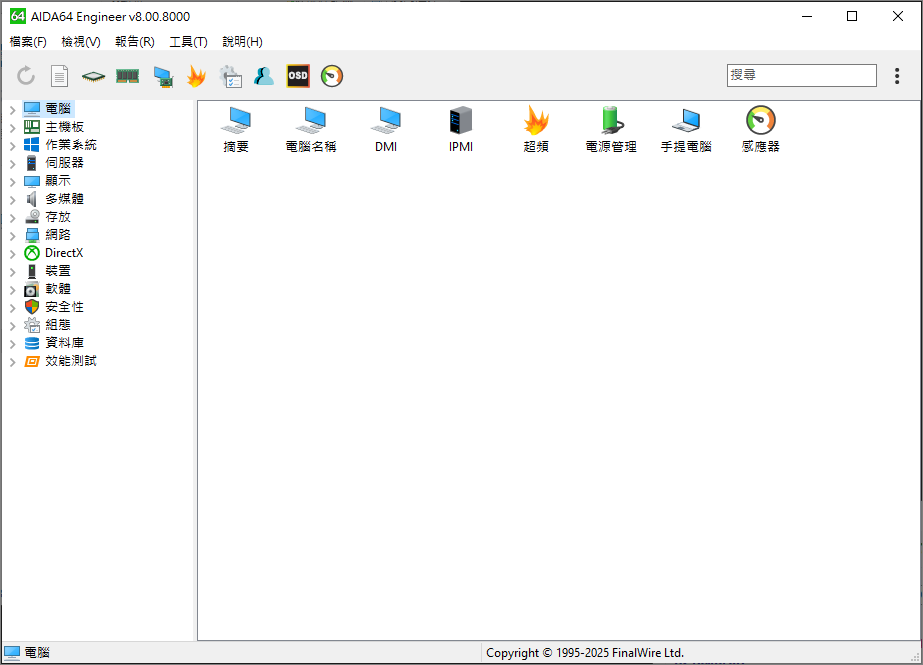Open the 檔案(F) menu

(28, 42)
